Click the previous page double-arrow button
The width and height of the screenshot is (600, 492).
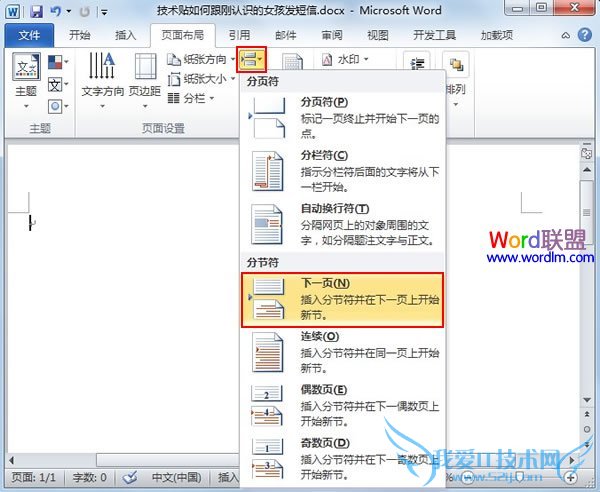click(x=587, y=414)
